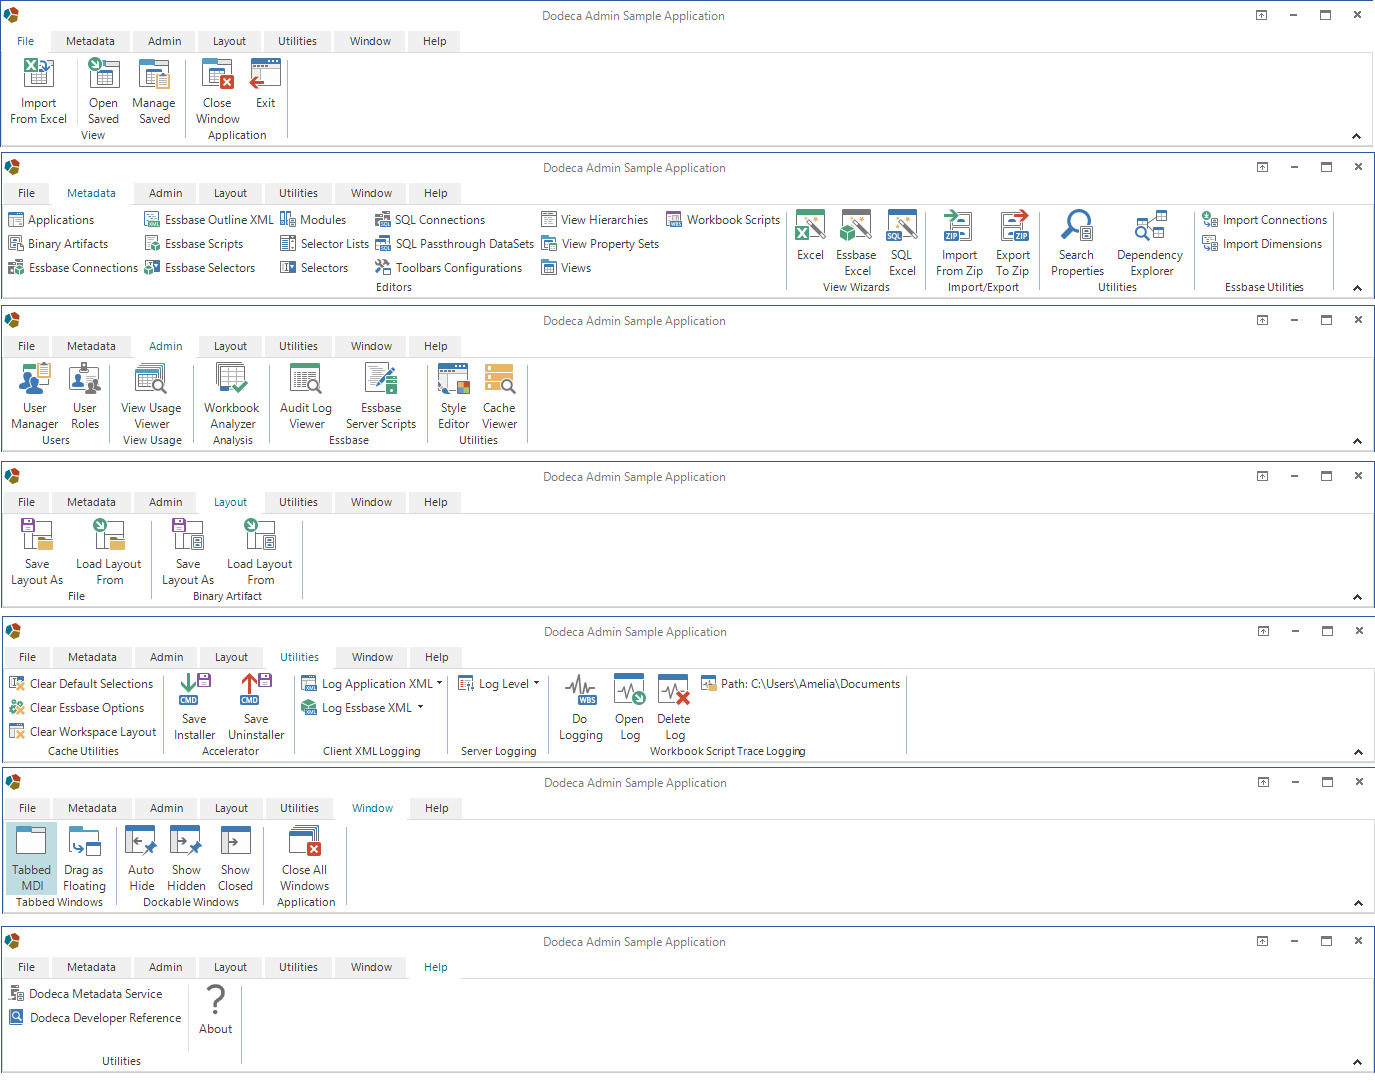Select Admin tab in the window showing Load Layout From
This screenshot has width=1375, height=1086.
click(x=165, y=502)
